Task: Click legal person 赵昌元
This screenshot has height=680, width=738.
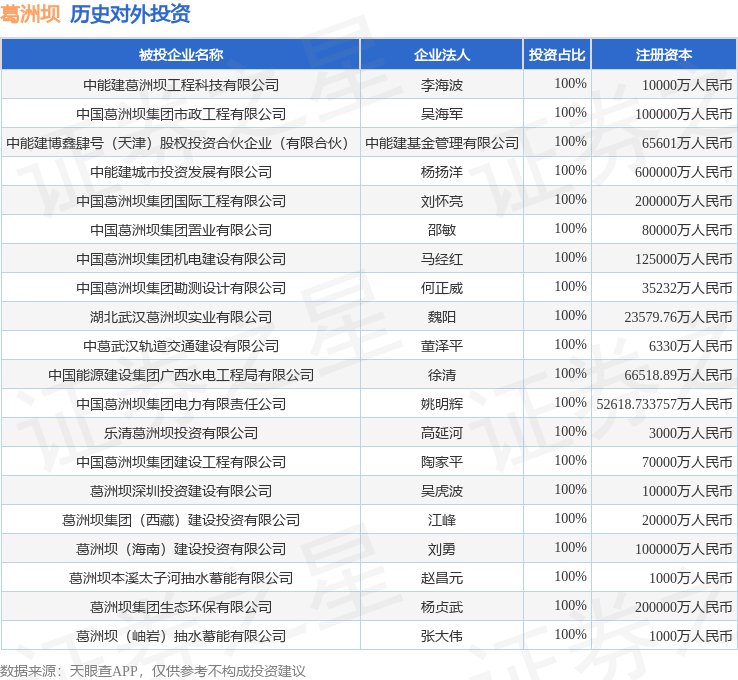Action: point(441,578)
